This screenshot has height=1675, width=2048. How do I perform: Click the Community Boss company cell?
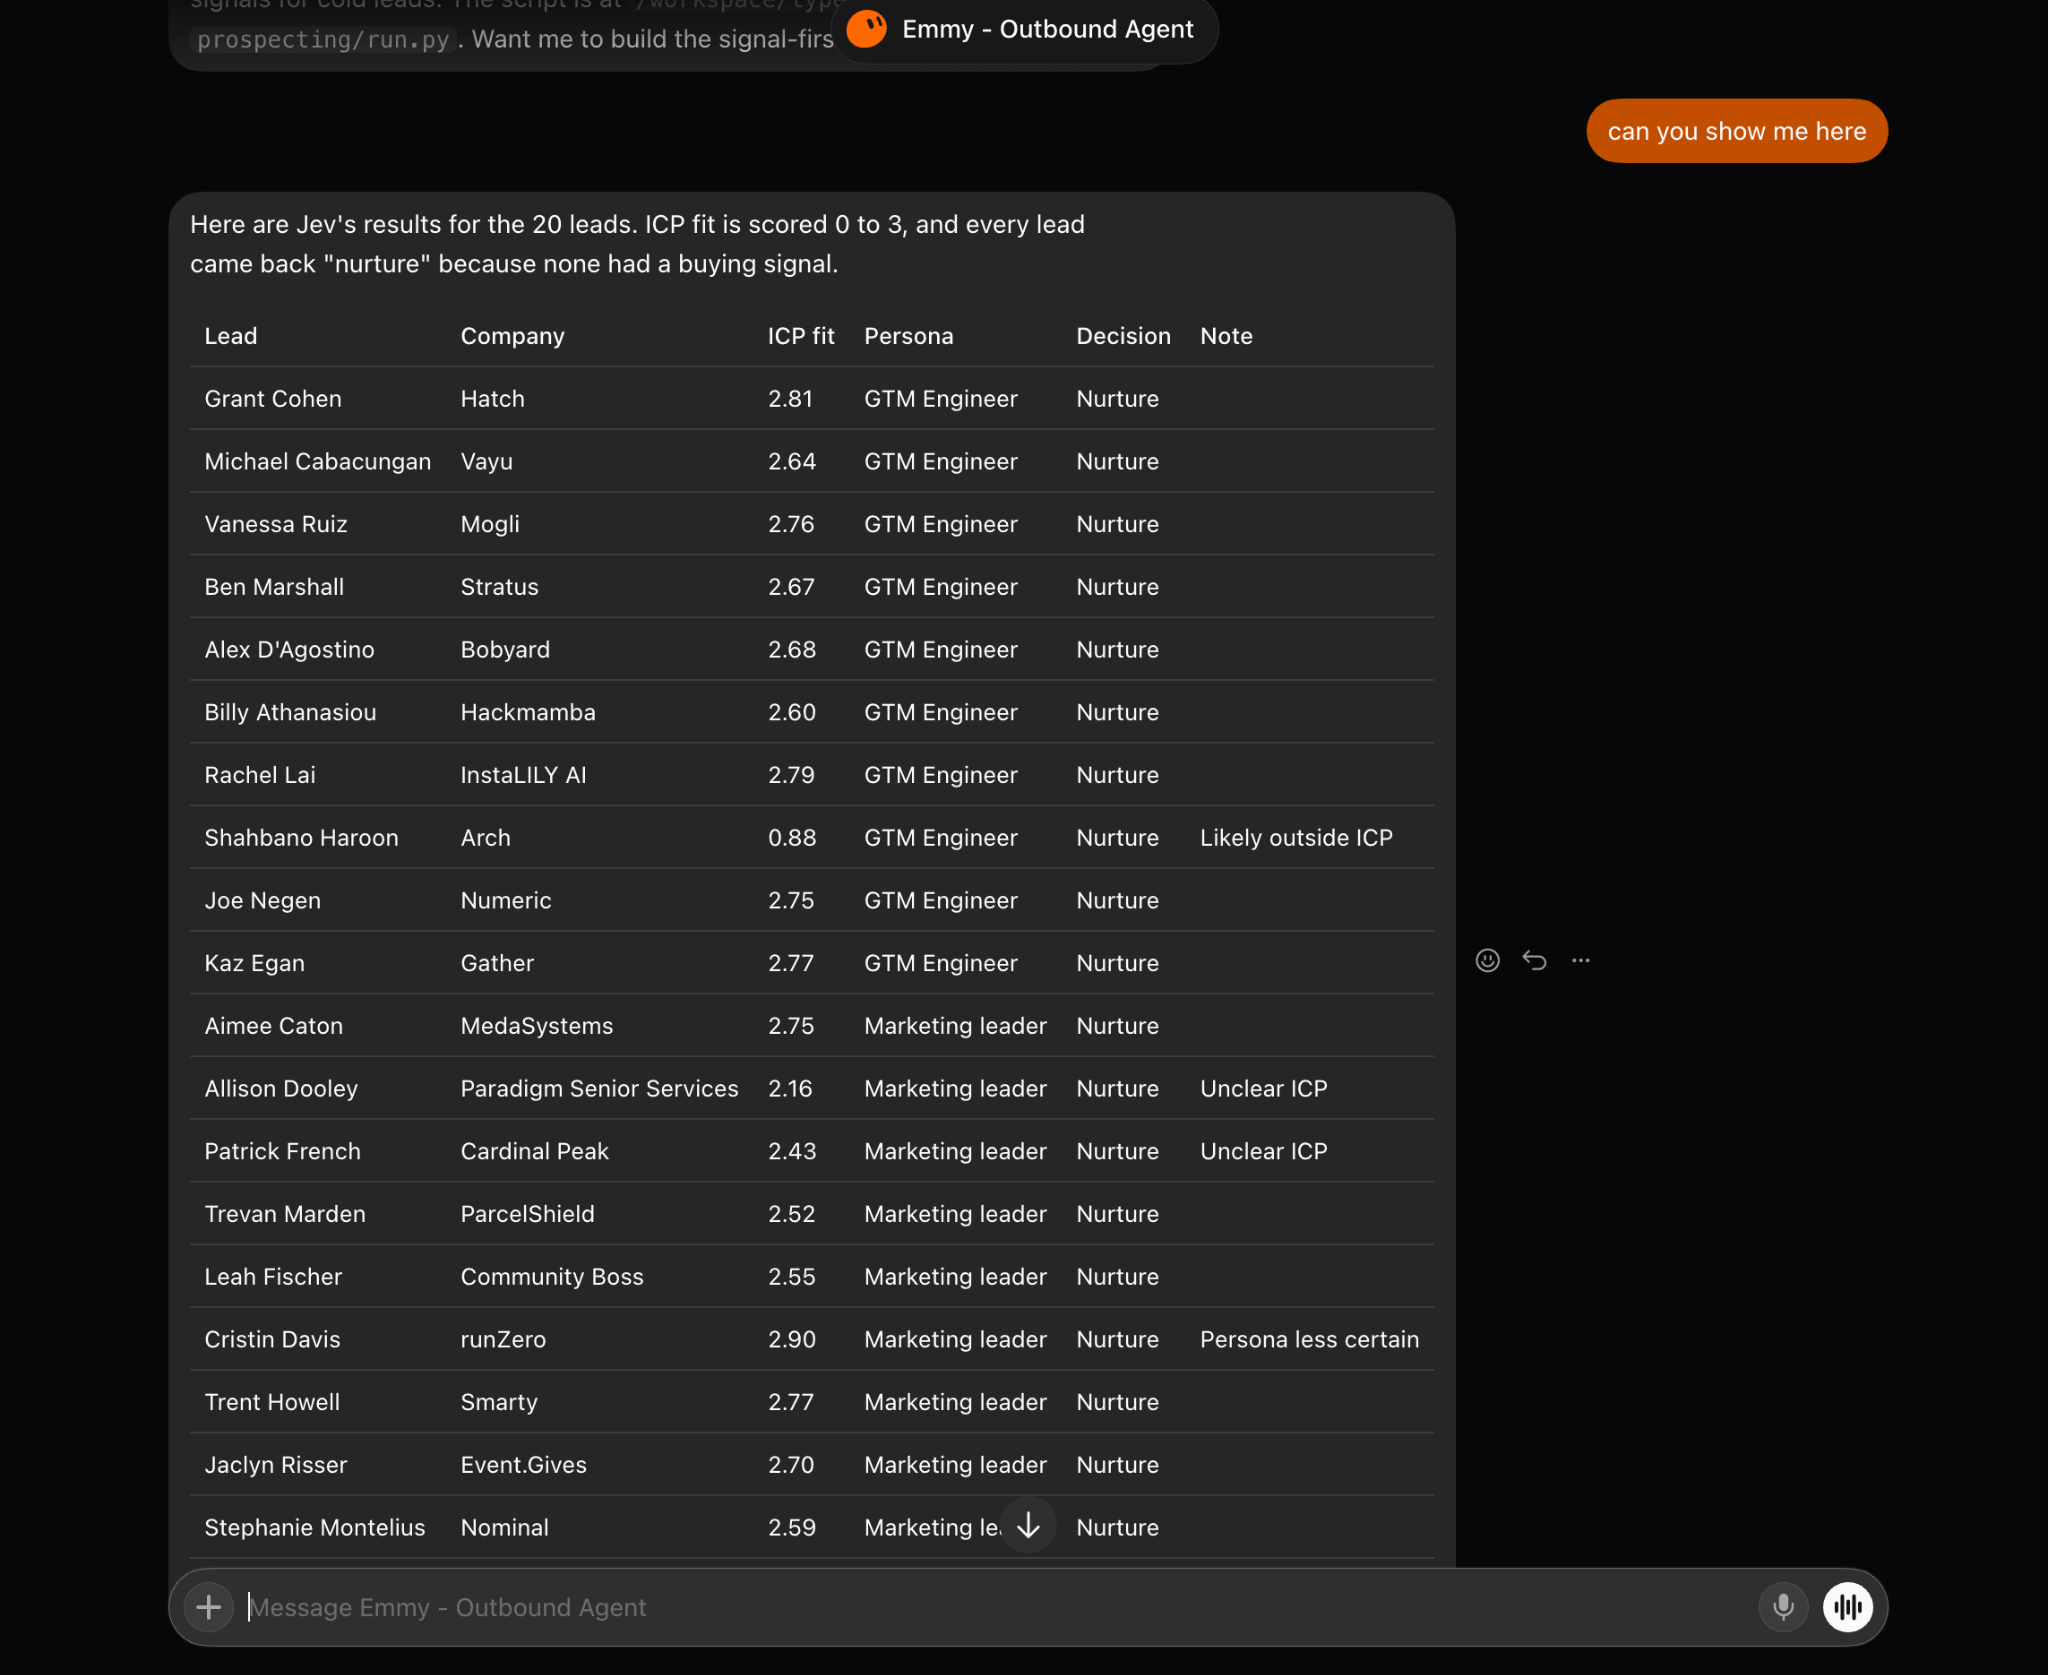tap(552, 1277)
